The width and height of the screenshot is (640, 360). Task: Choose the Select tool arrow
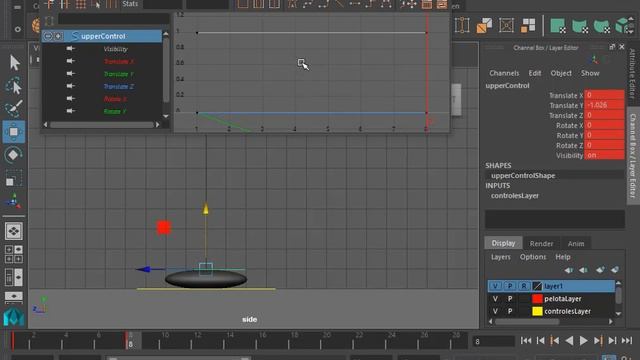click(x=14, y=63)
